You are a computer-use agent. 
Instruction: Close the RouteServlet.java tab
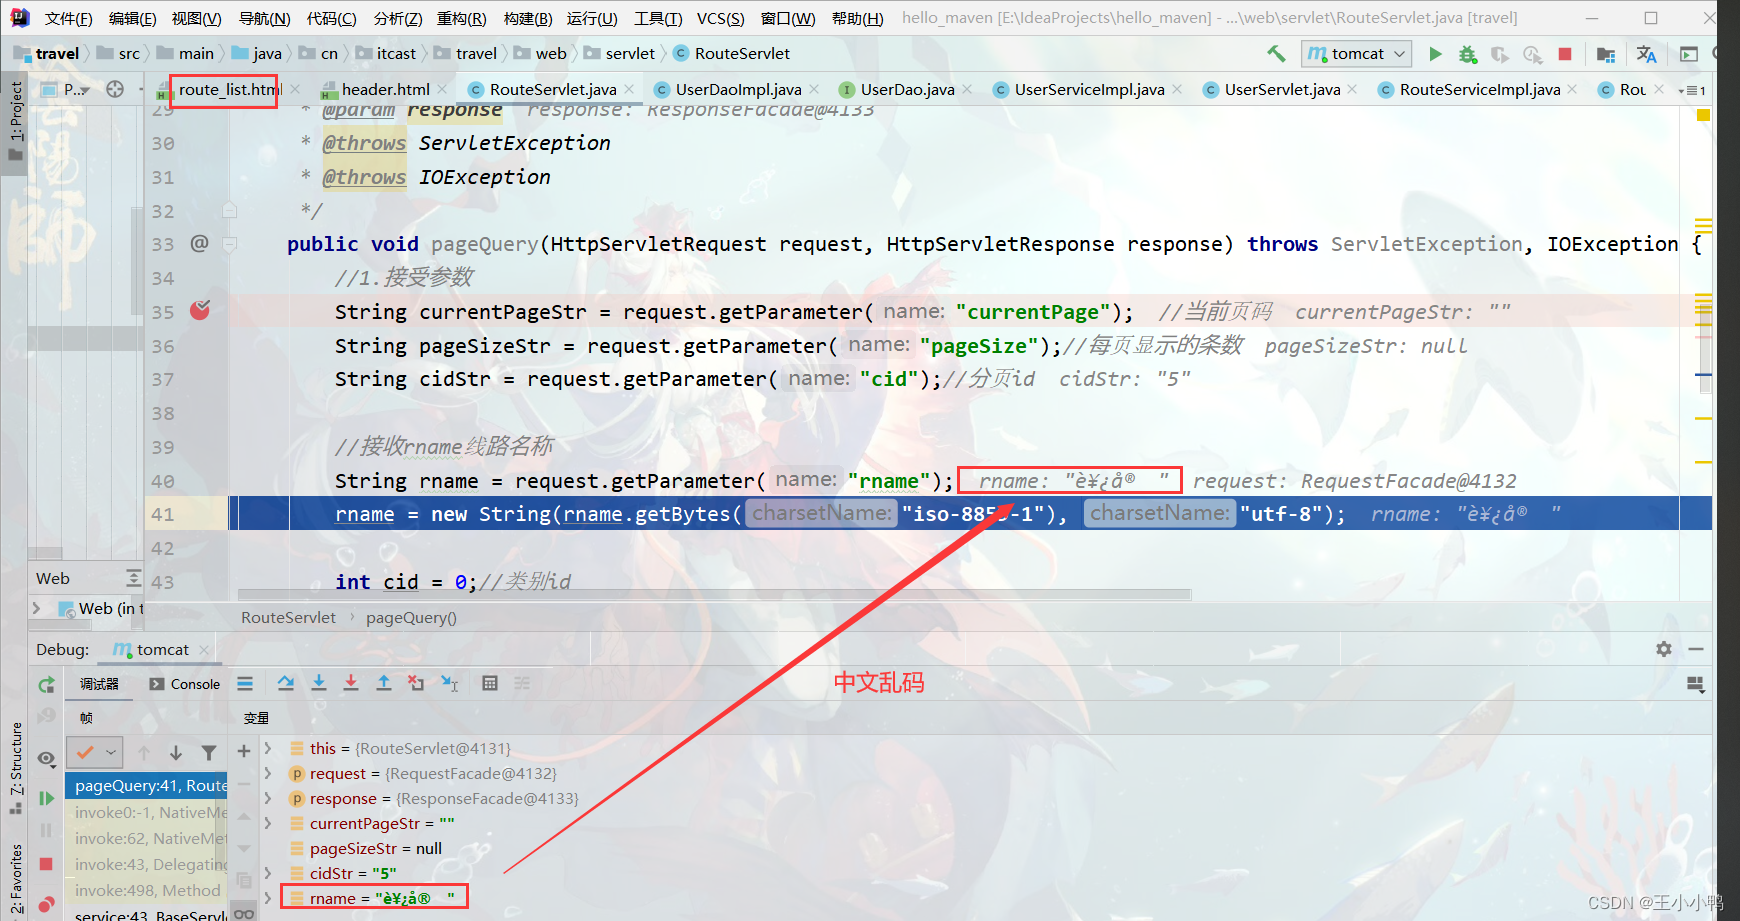tap(629, 89)
